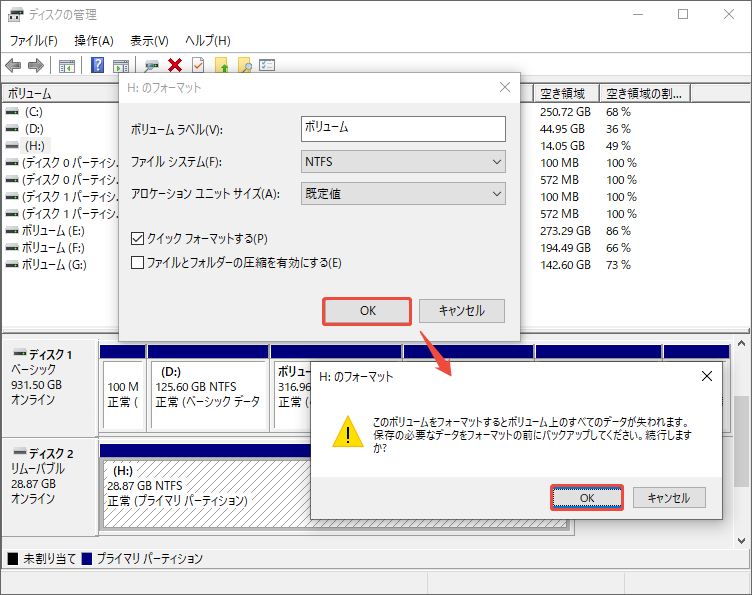
Task: Click the 250.72 GB free space cell
Action: (x=565, y=112)
